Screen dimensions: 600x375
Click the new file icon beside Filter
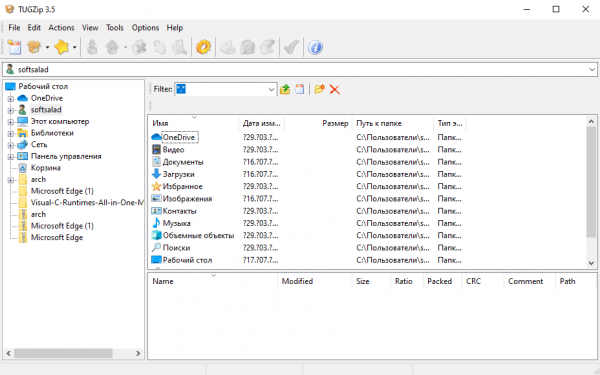click(x=300, y=90)
